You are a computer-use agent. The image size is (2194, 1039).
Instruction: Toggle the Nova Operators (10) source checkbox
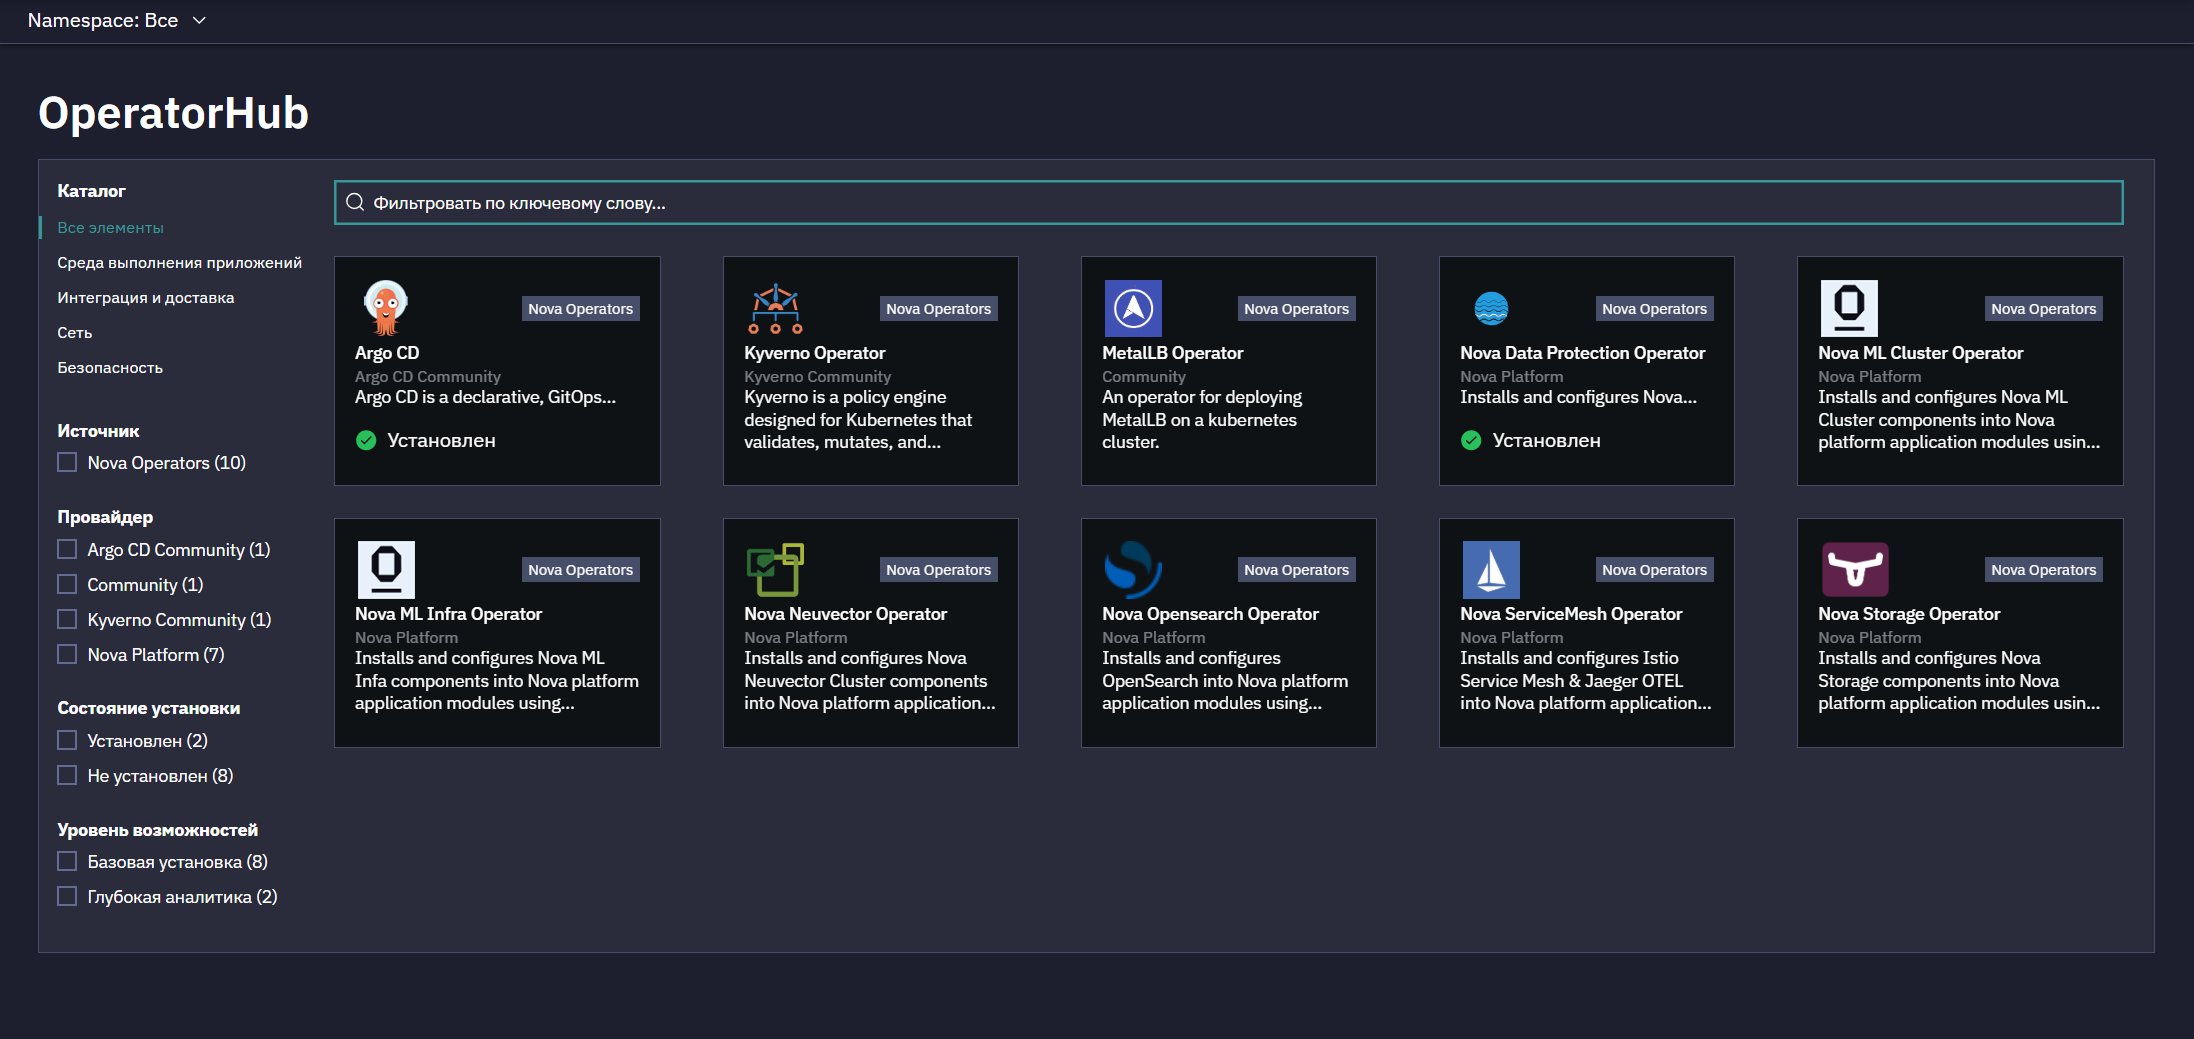pos(67,462)
